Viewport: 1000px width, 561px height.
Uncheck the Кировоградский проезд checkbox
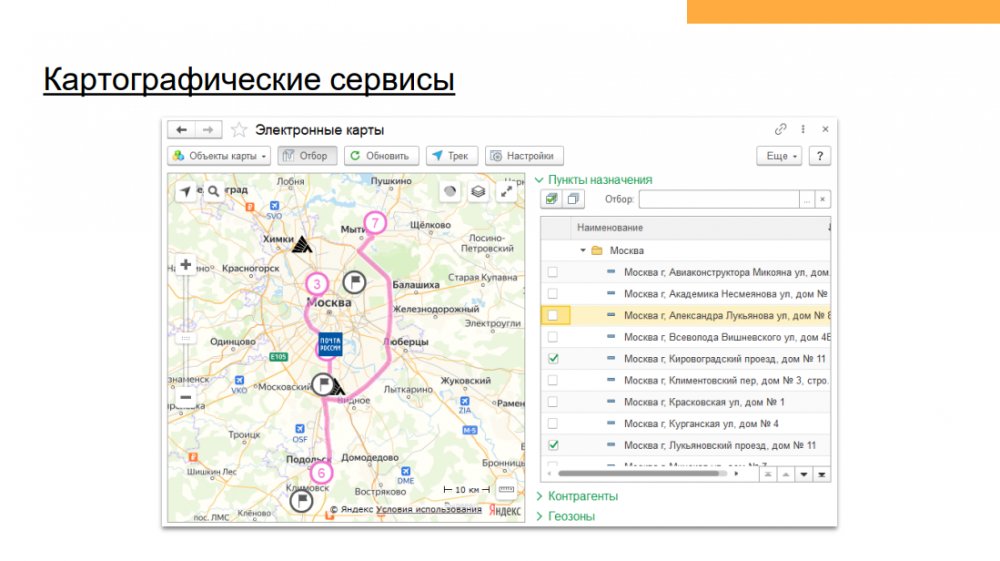[x=553, y=358]
